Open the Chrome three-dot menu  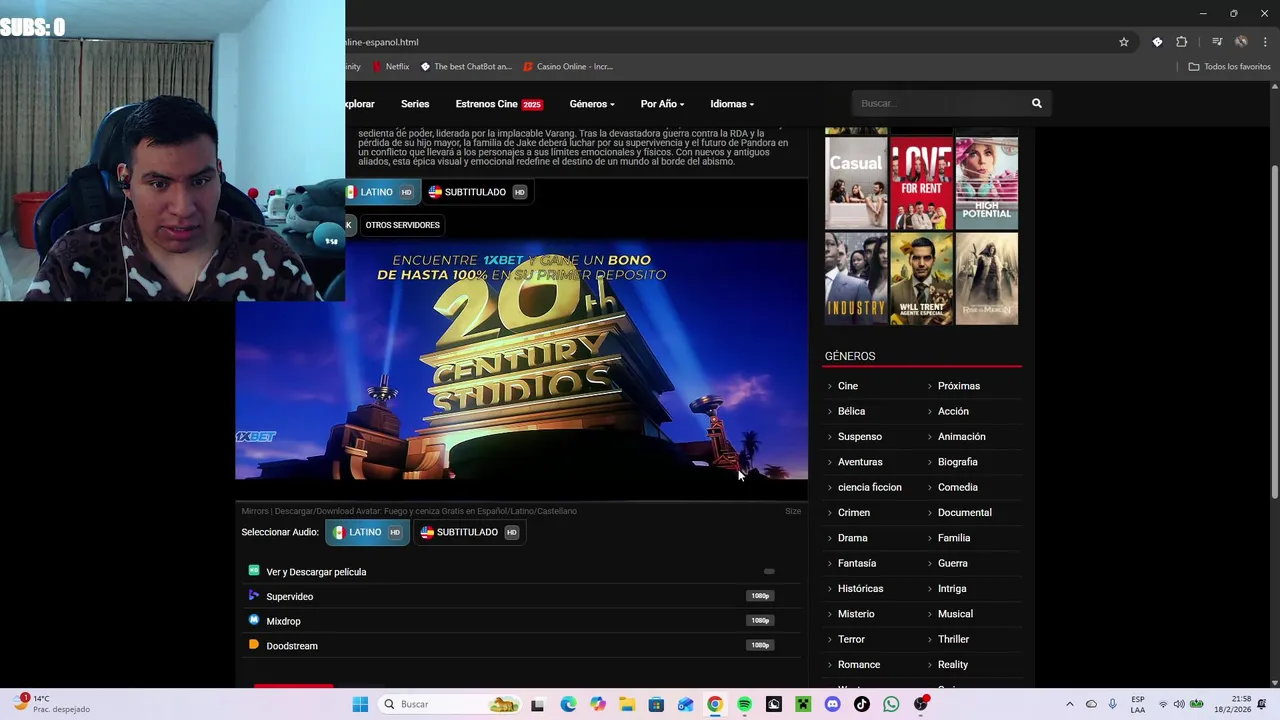pos(1265,42)
